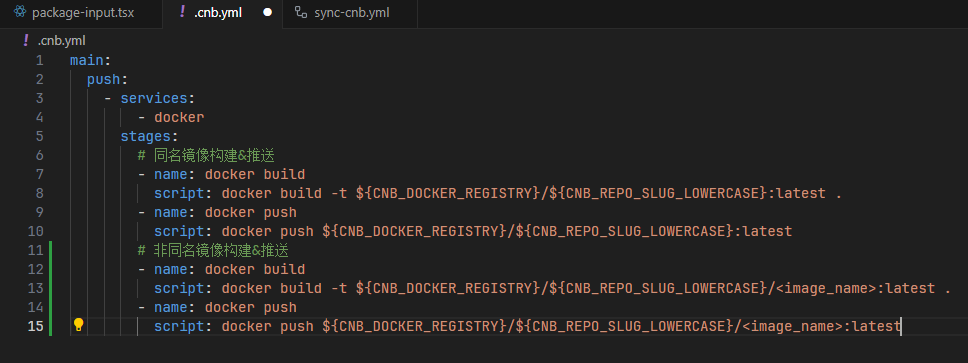The image size is (968, 363).
Task: Click the green change marker beside line 11
Action: click(50, 250)
